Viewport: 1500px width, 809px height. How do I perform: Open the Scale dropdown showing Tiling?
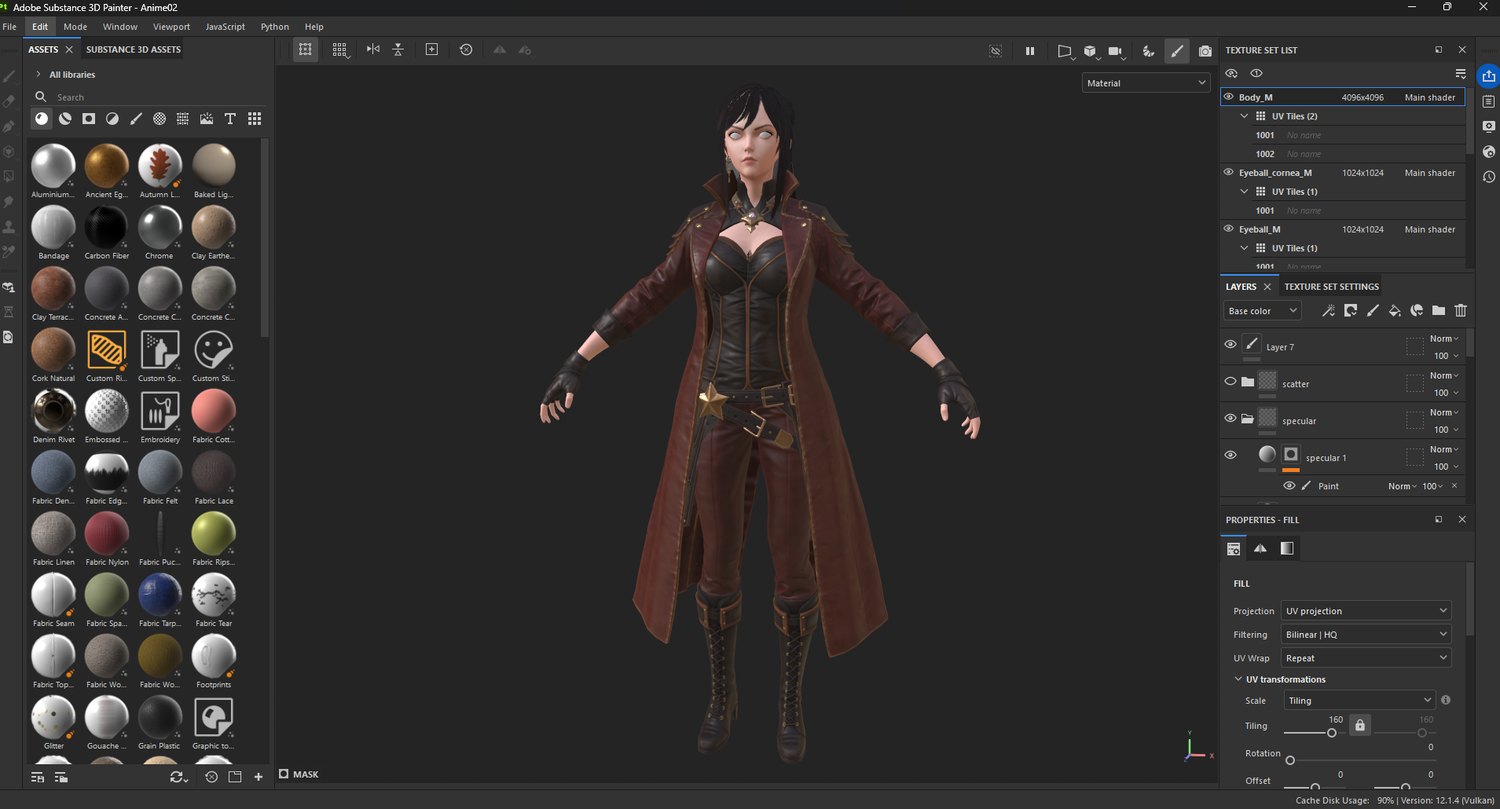coord(1359,701)
